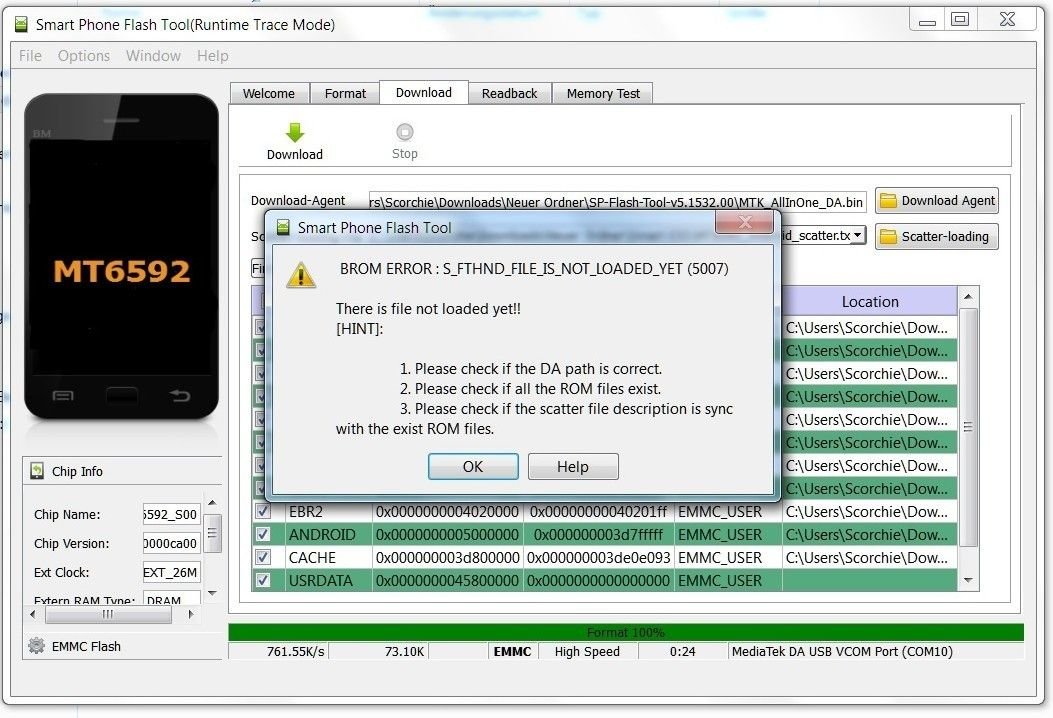Image resolution: width=1053 pixels, height=718 pixels.
Task: Click the High Speed status entry
Action: [587, 652]
